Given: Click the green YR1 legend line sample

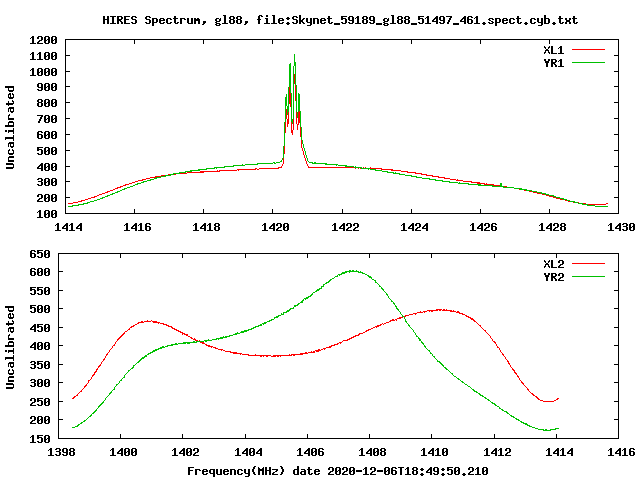Looking at the screenshot, I should click(588, 63).
